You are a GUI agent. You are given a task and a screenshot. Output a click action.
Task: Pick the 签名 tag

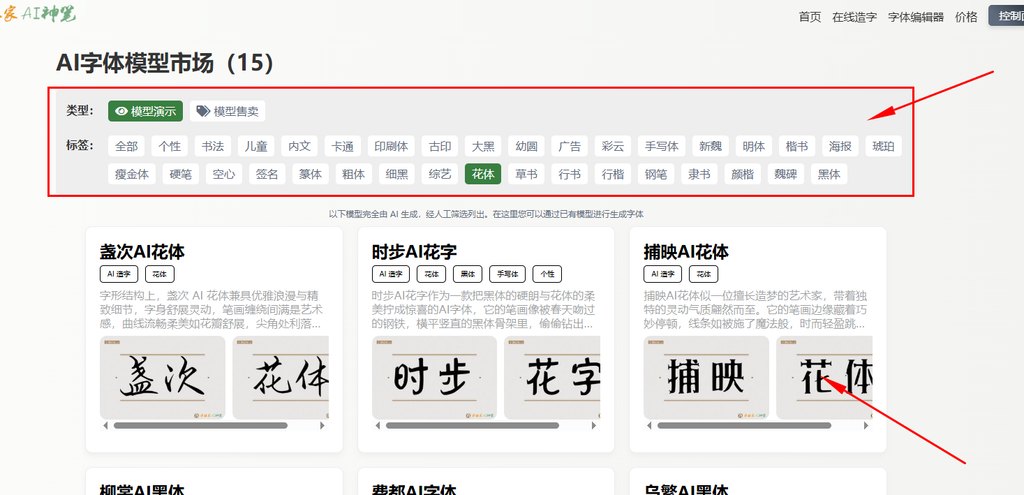coord(267,174)
